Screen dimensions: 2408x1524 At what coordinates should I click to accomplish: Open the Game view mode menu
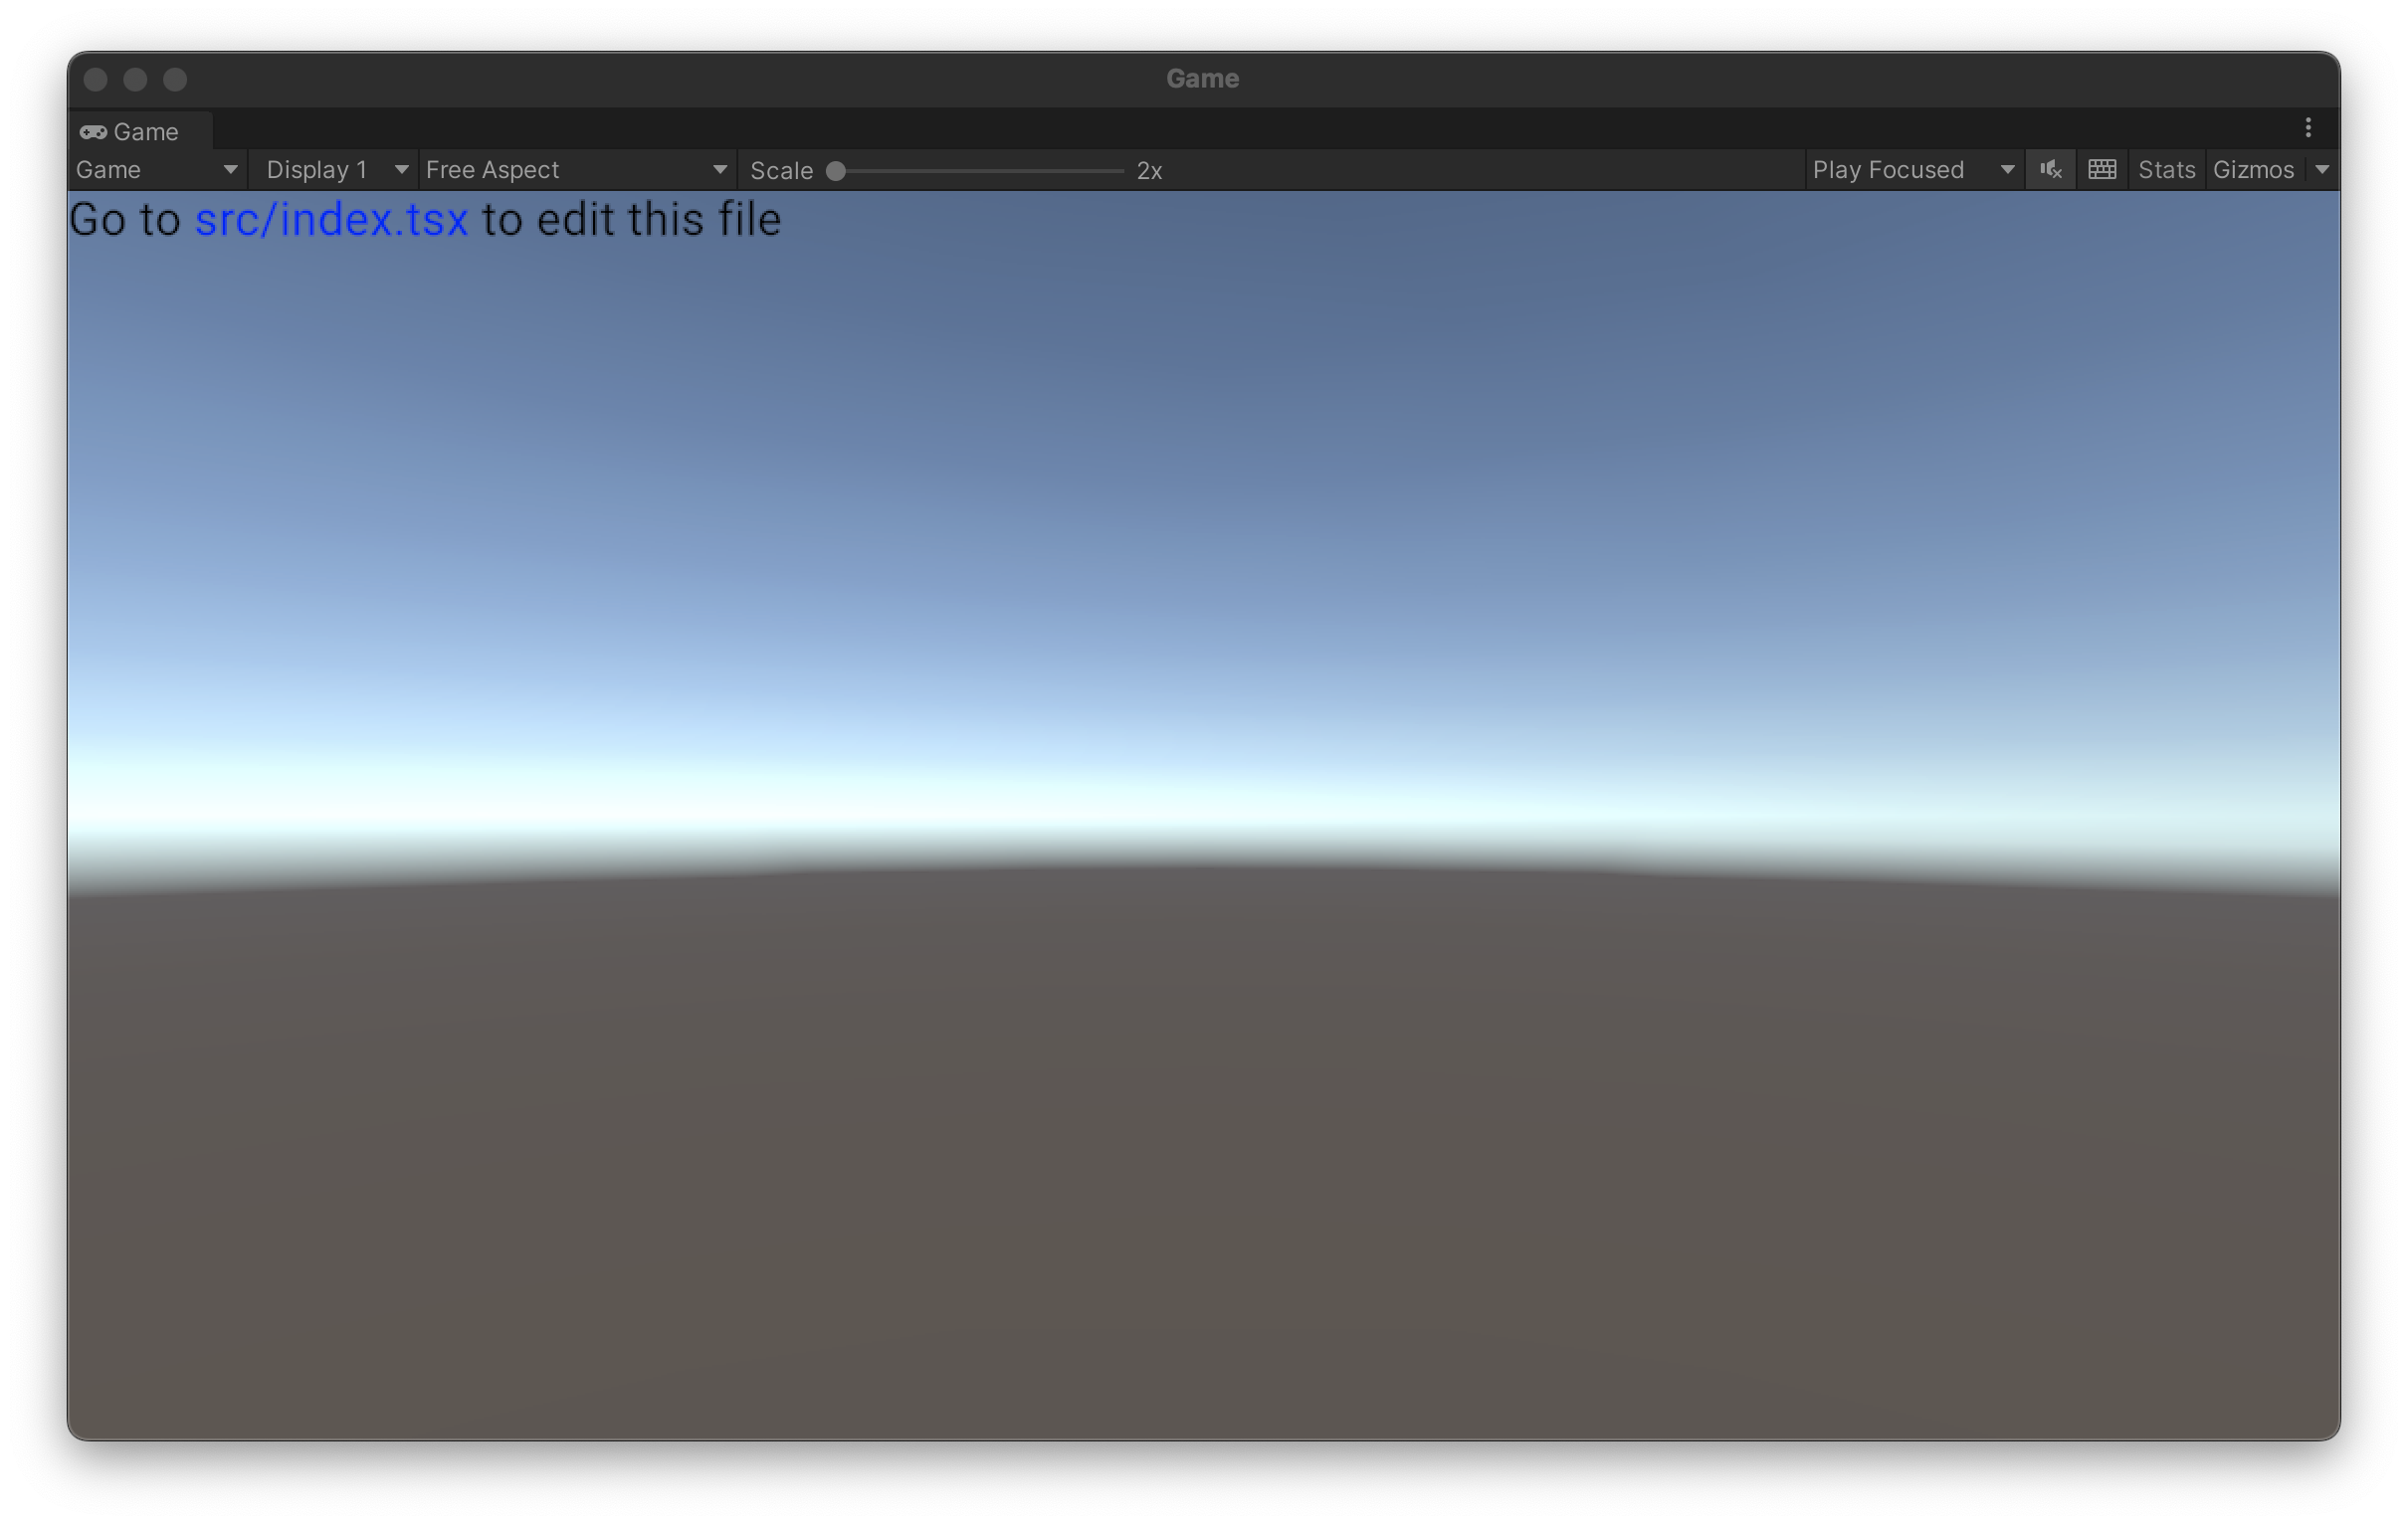click(156, 169)
